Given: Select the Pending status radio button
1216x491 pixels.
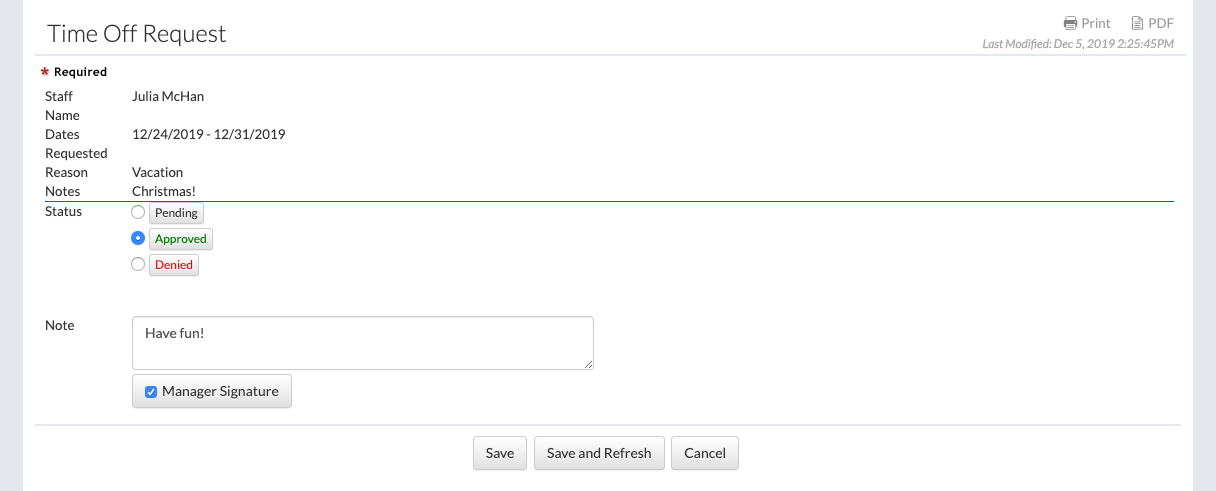Looking at the screenshot, I should click(138, 212).
